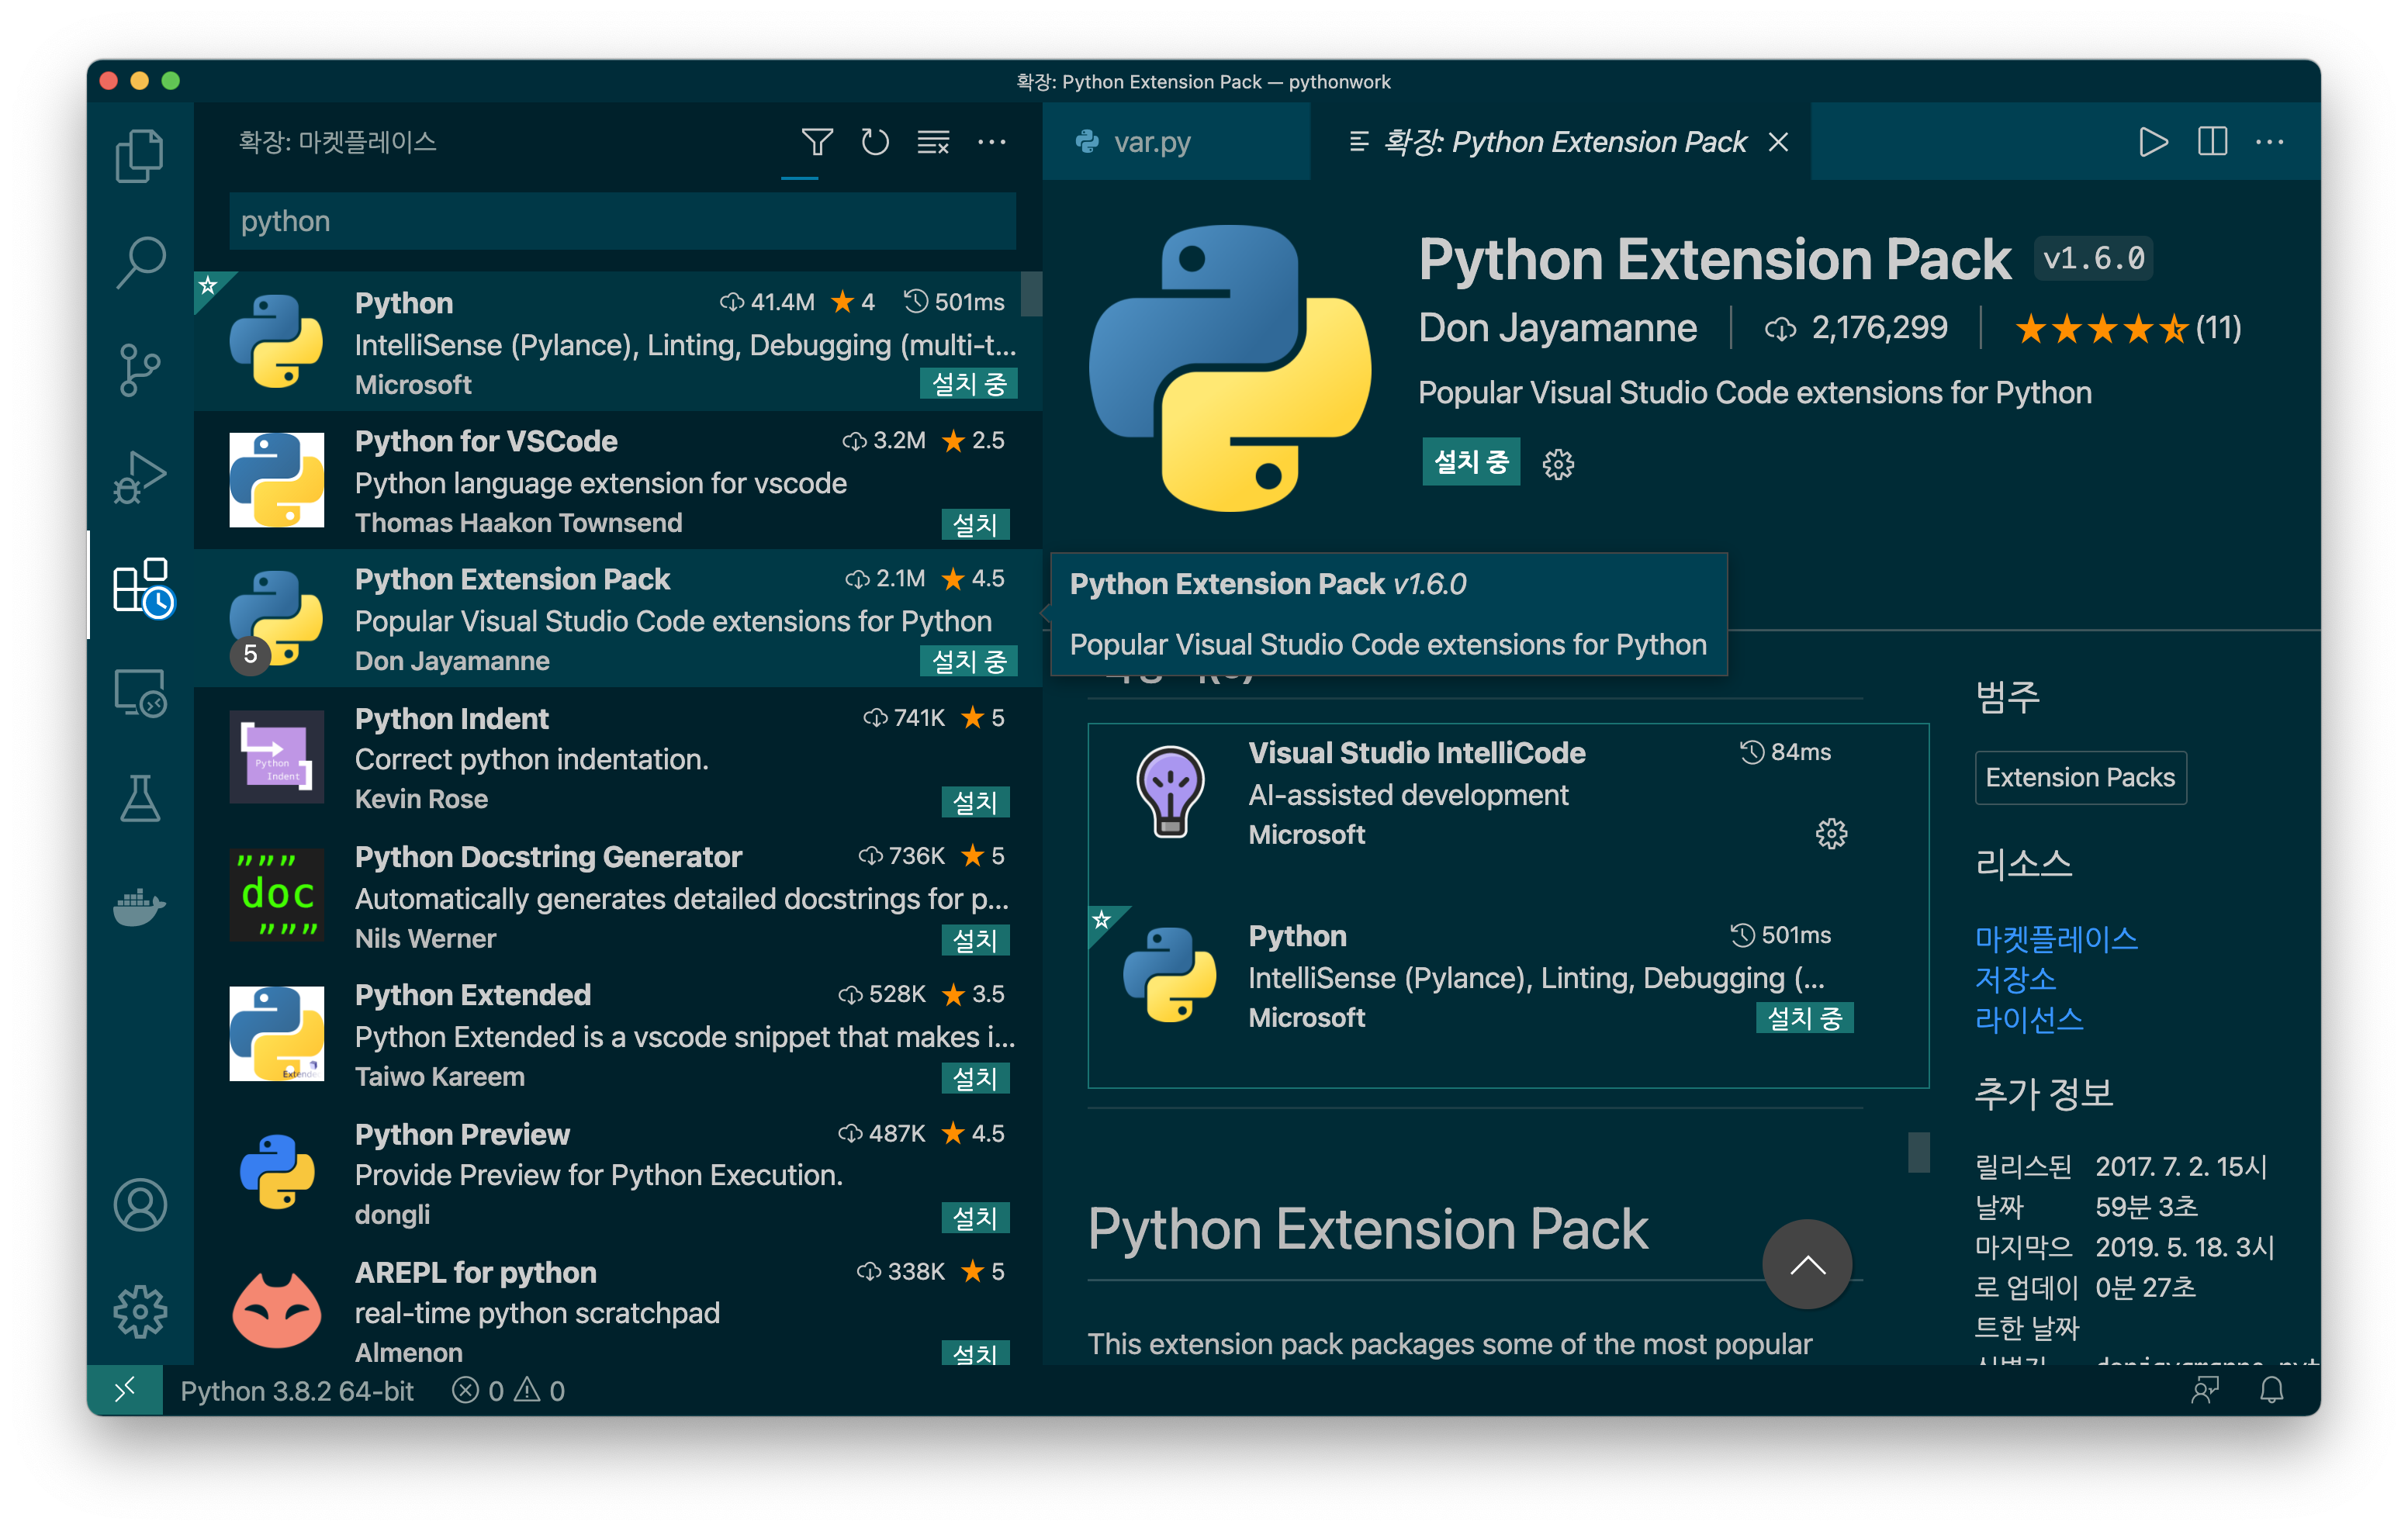
Task: Install the Python Extended extension
Action: (974, 1078)
